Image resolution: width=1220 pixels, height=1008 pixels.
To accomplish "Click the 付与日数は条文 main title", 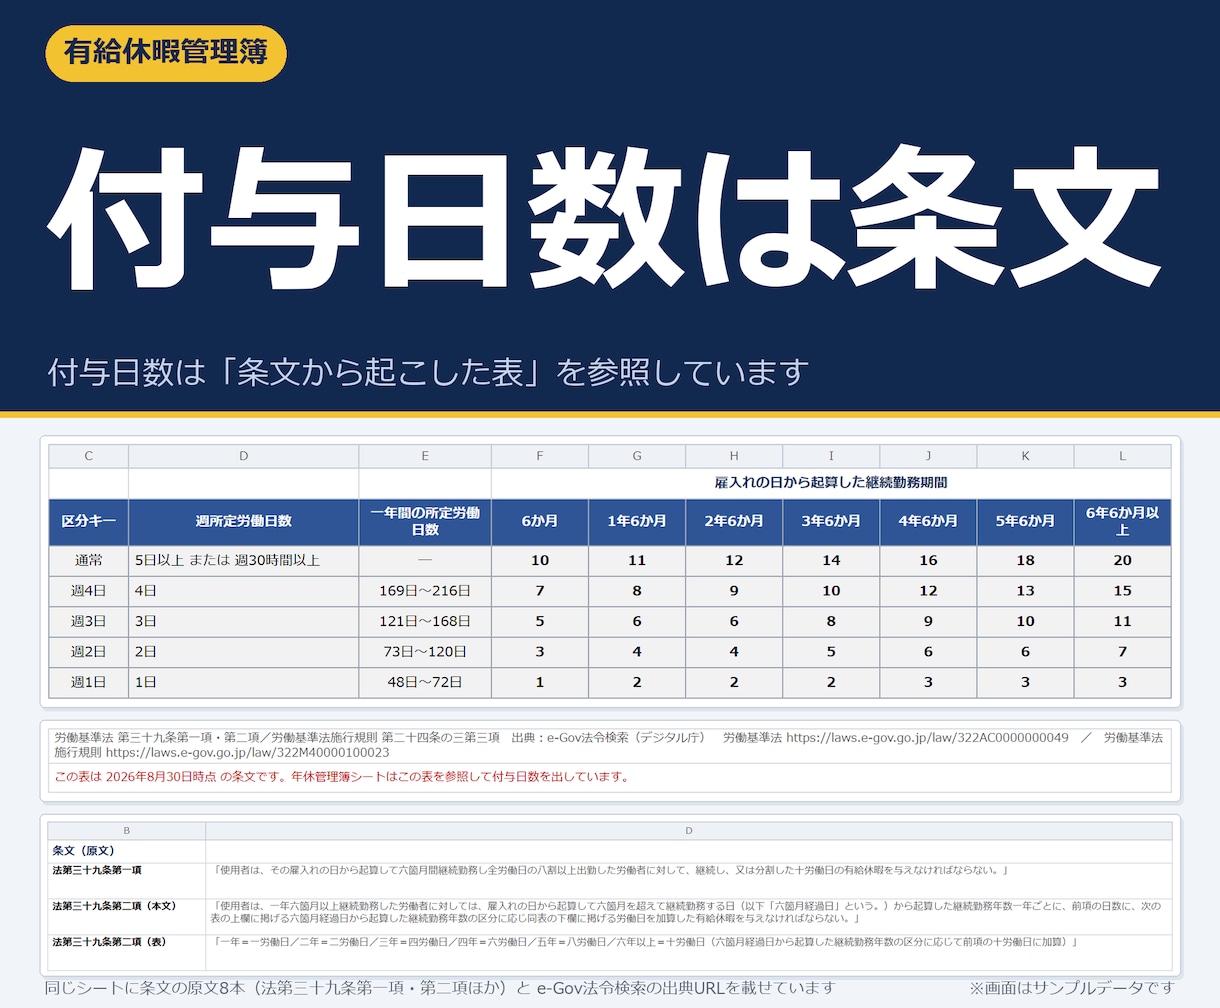I will pos(605,218).
